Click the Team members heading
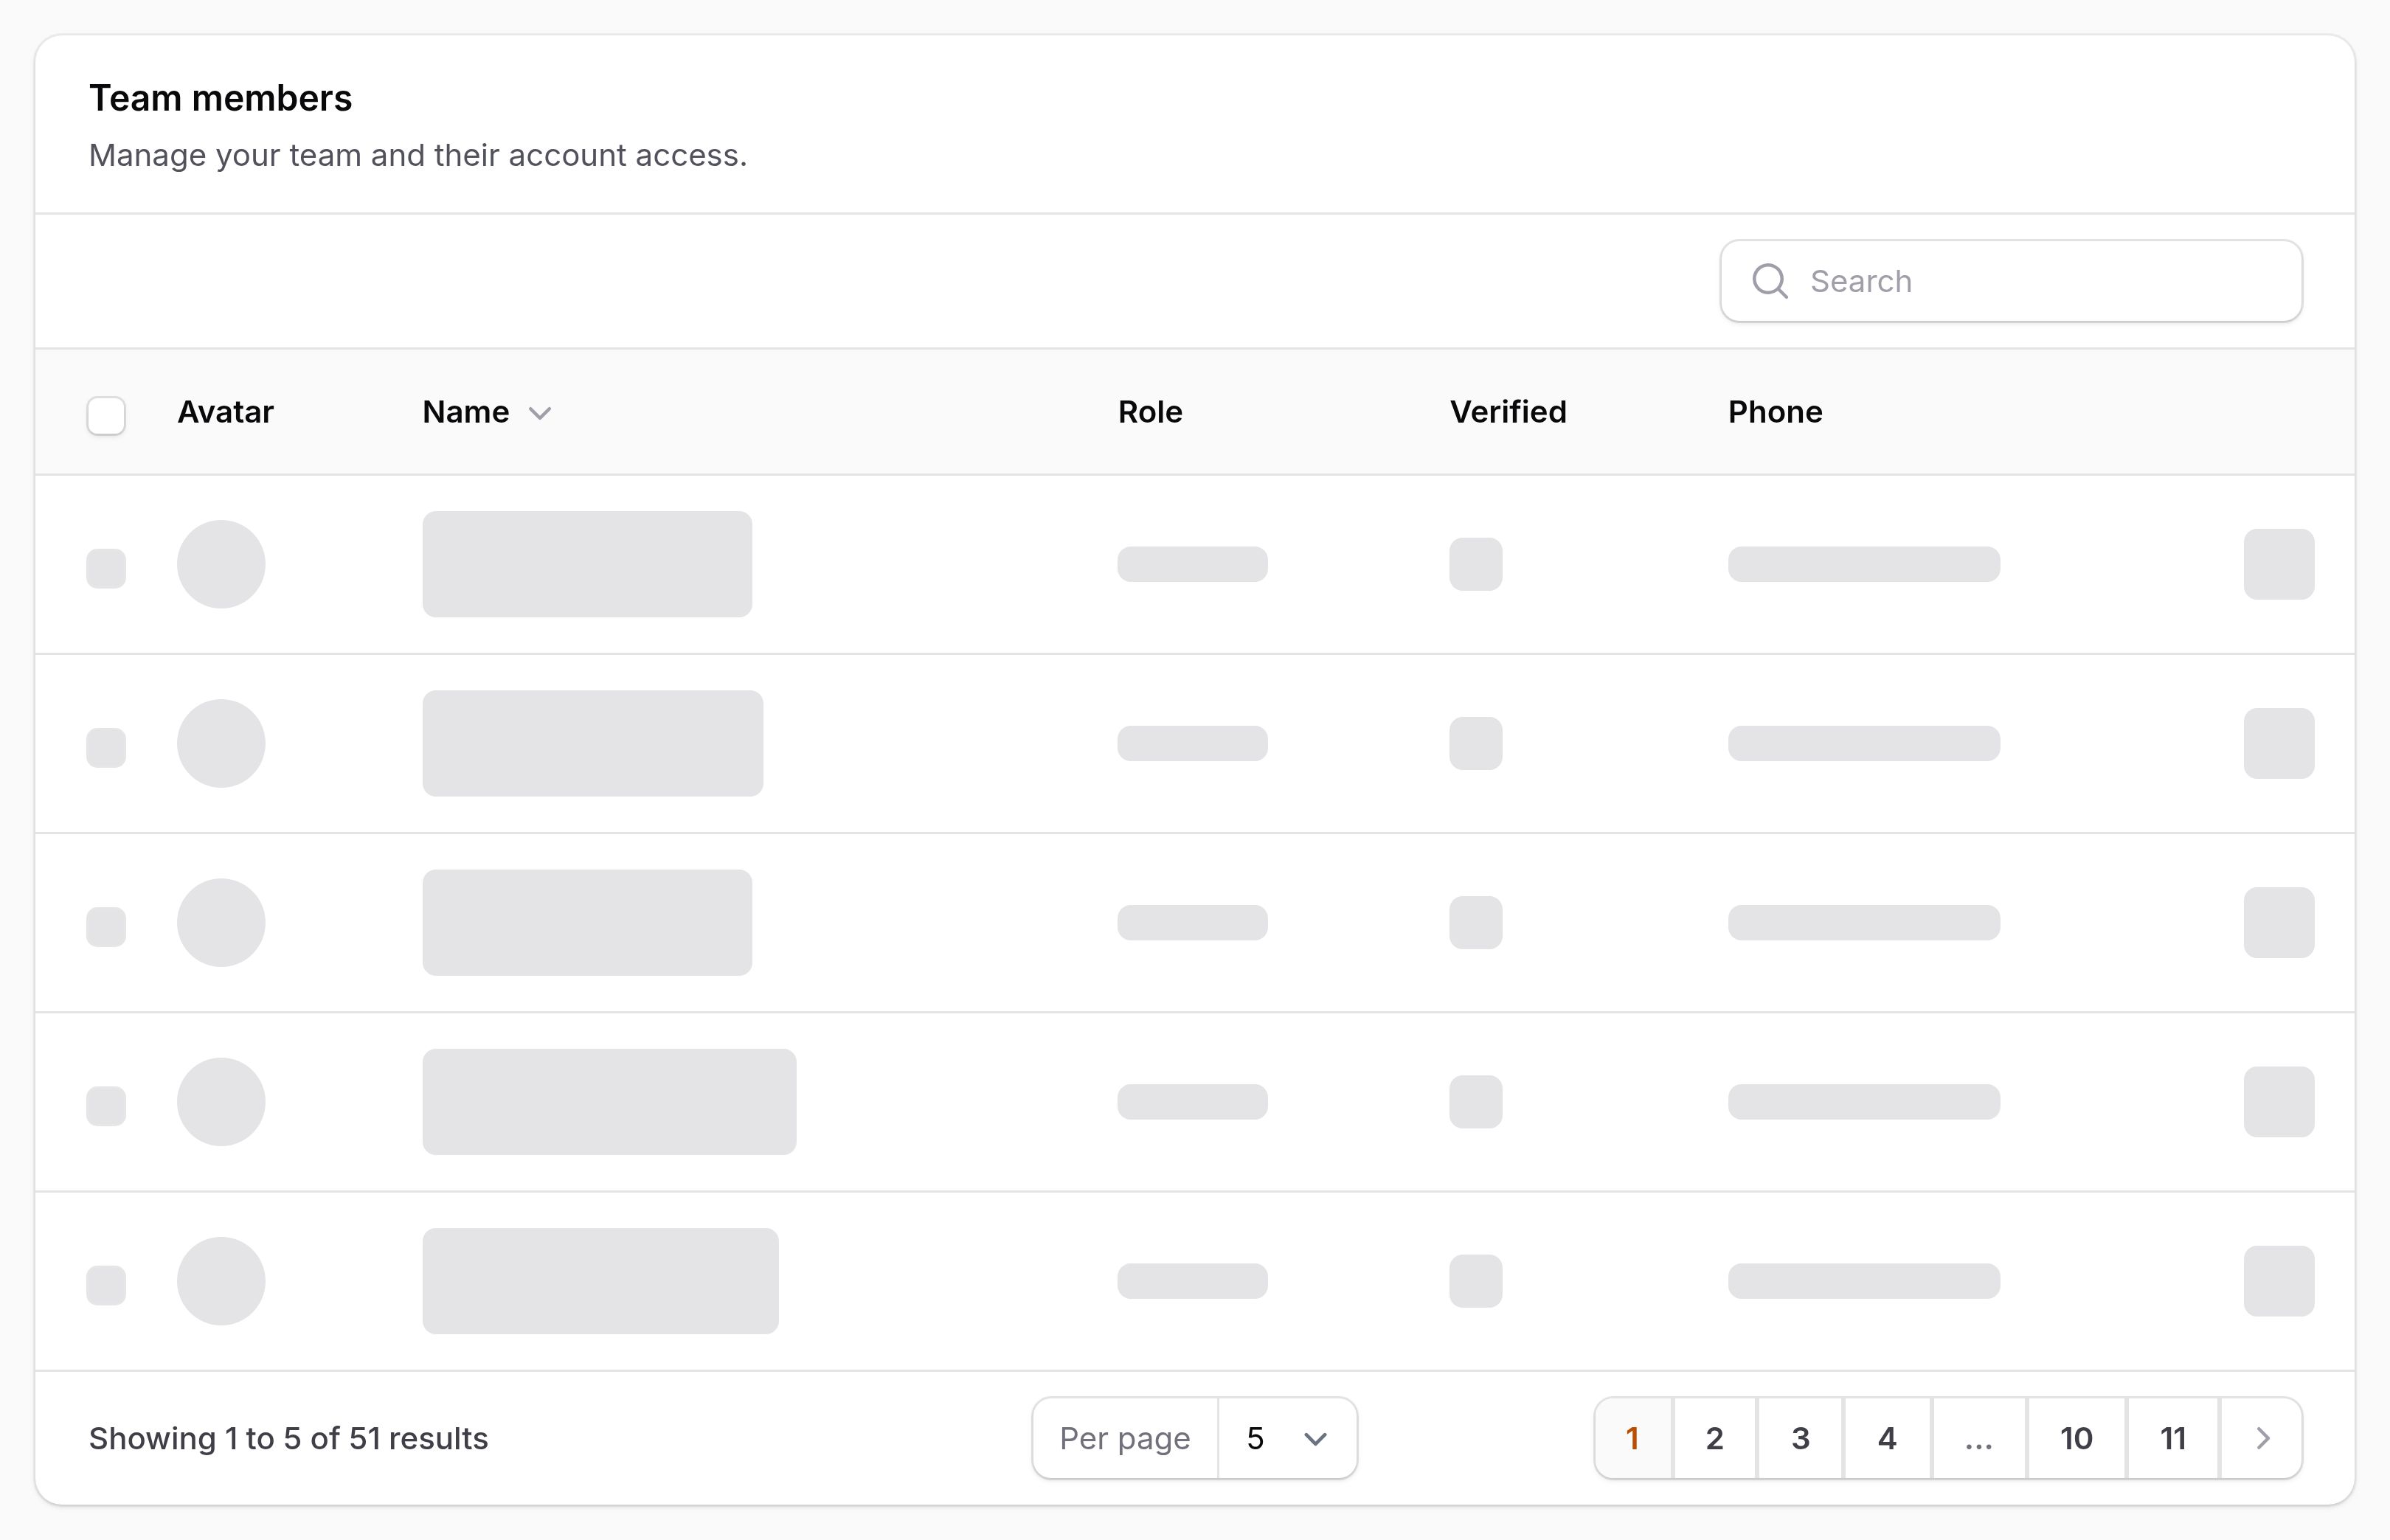 click(220, 98)
